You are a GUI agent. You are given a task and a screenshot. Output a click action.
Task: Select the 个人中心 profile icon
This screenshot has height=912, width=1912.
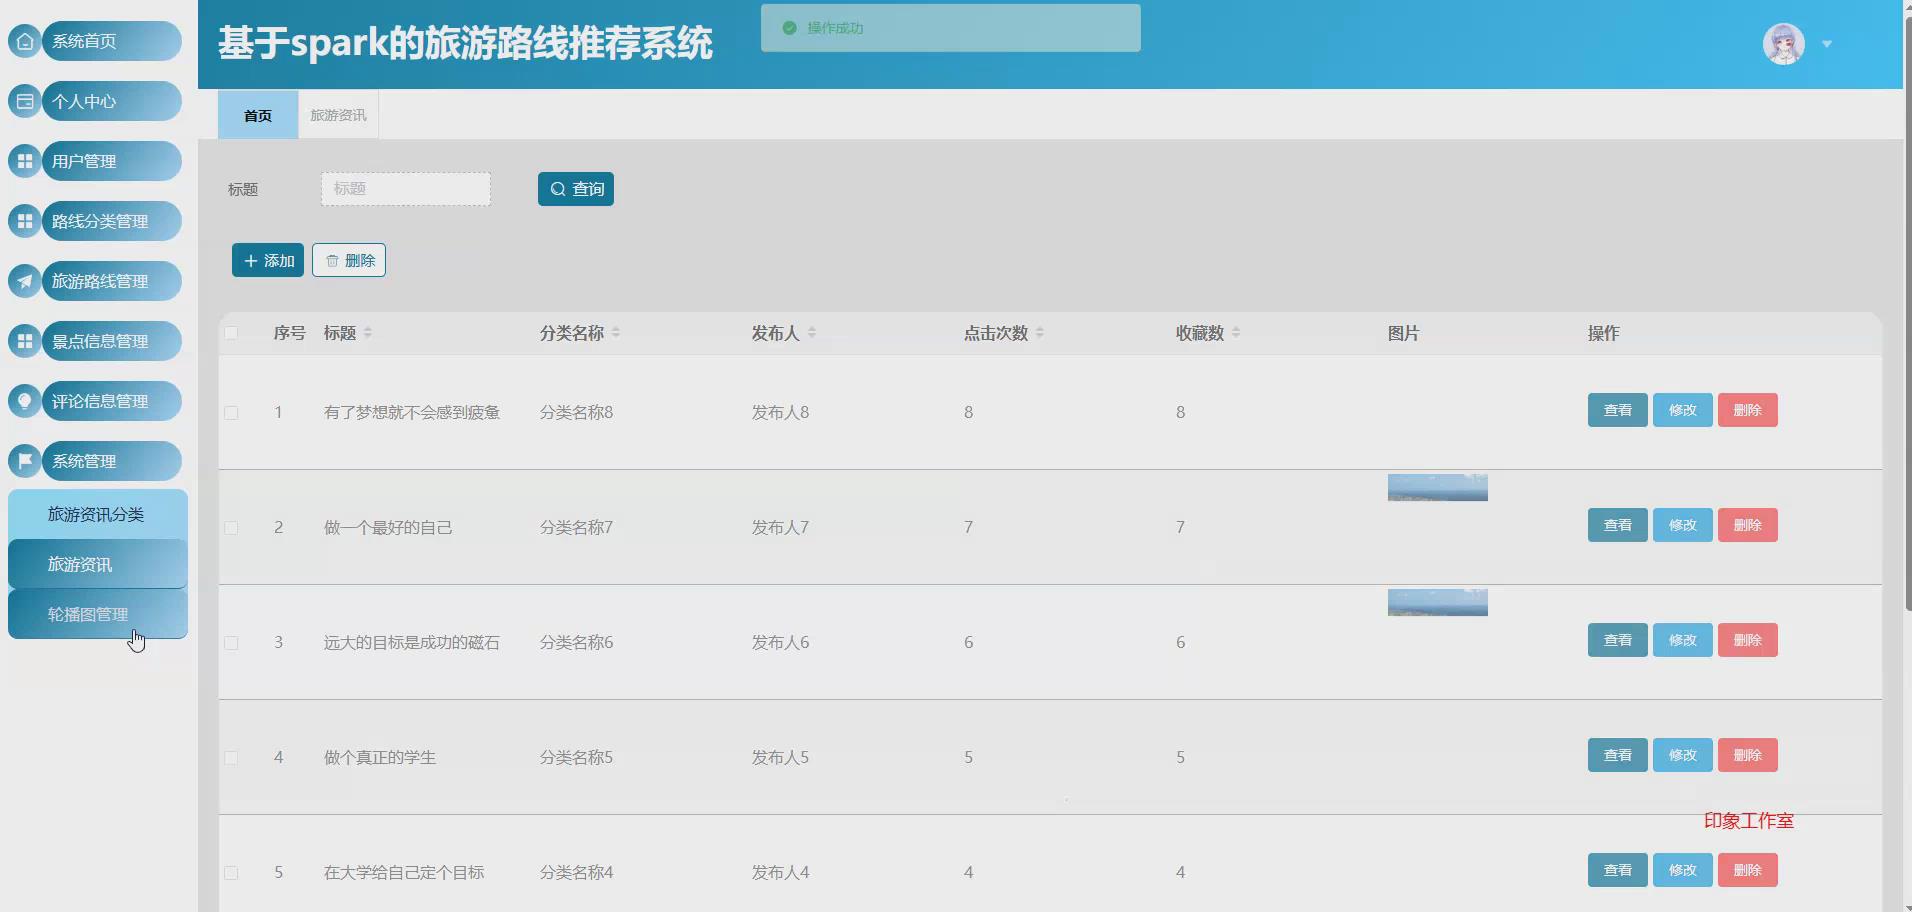[24, 101]
